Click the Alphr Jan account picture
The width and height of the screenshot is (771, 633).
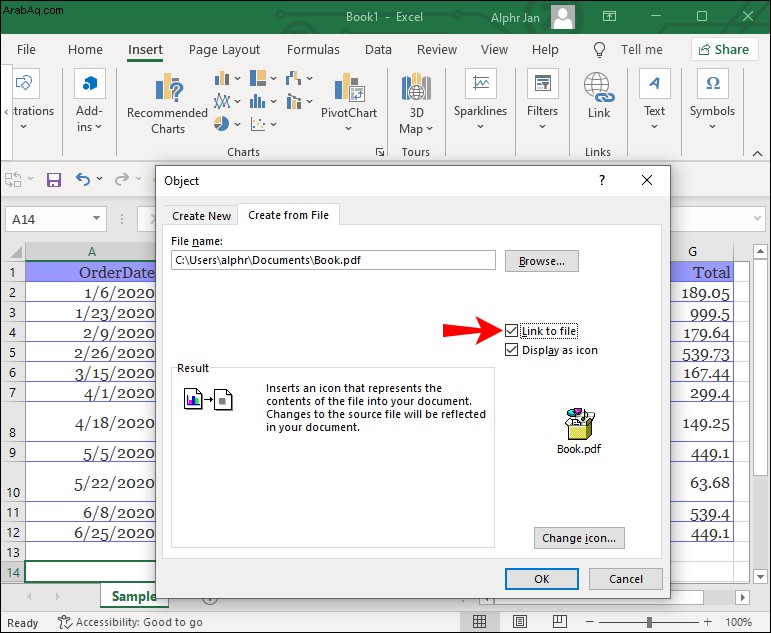(x=563, y=17)
